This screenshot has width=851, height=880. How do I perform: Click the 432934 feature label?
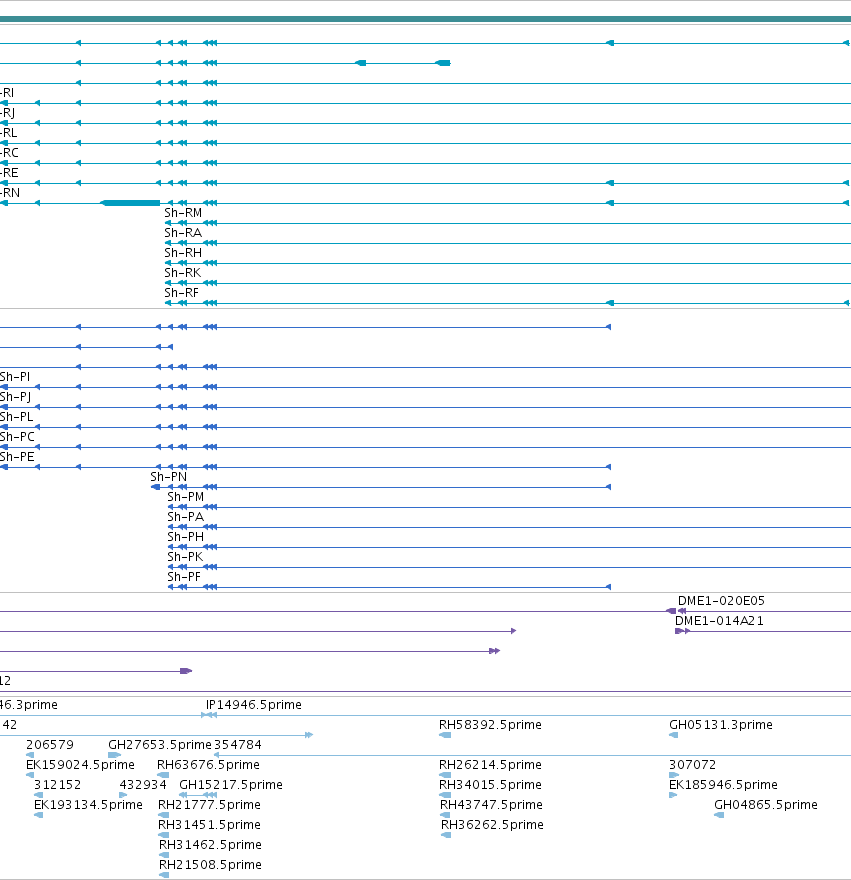pyautogui.click(x=143, y=785)
